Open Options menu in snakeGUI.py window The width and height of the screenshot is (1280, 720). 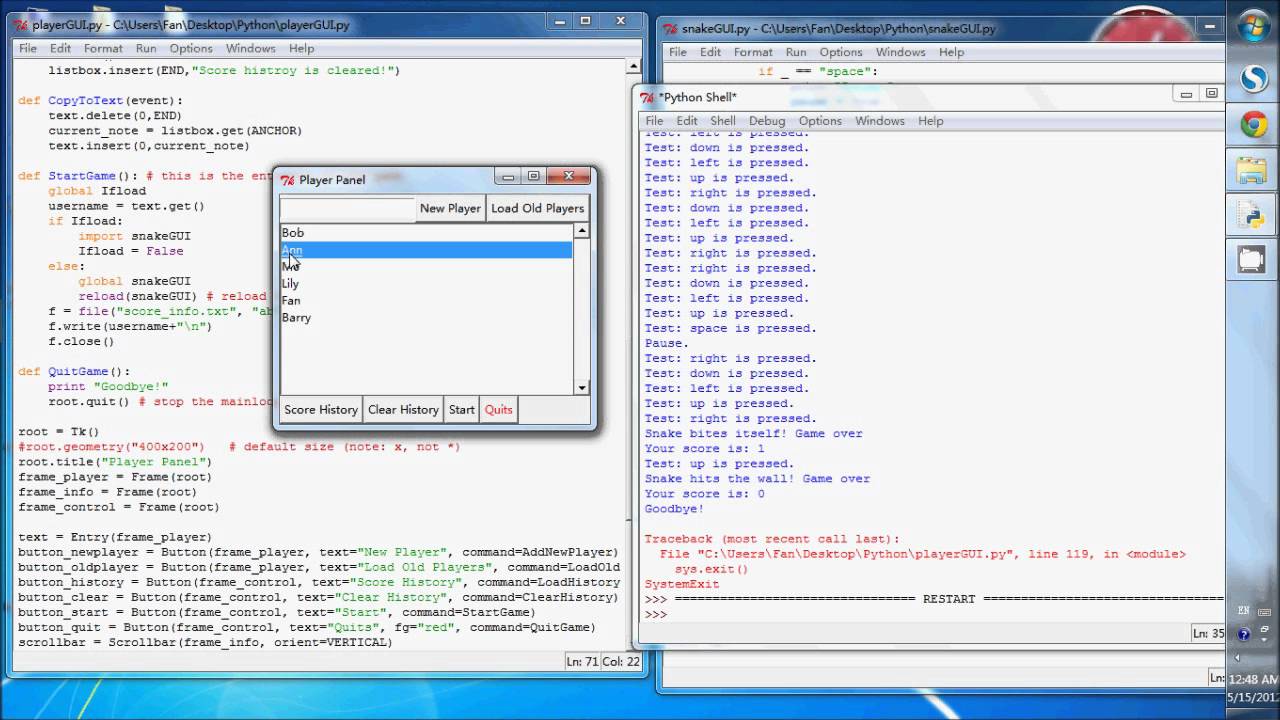pos(841,52)
